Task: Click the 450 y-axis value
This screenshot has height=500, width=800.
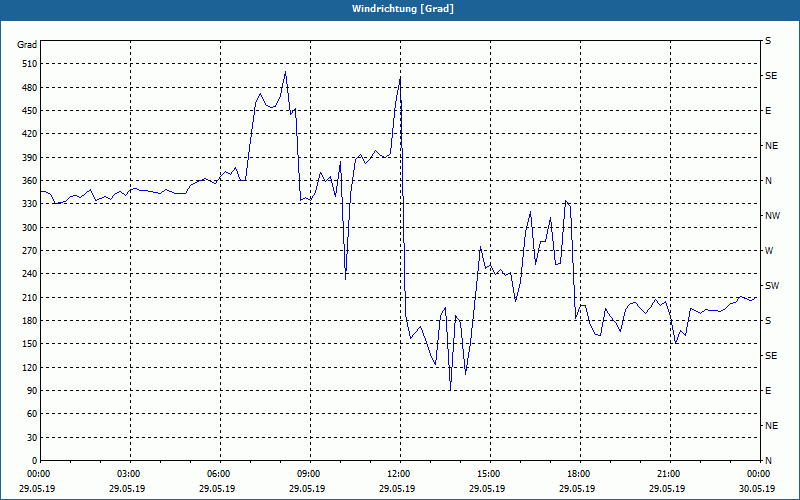Action: point(30,111)
